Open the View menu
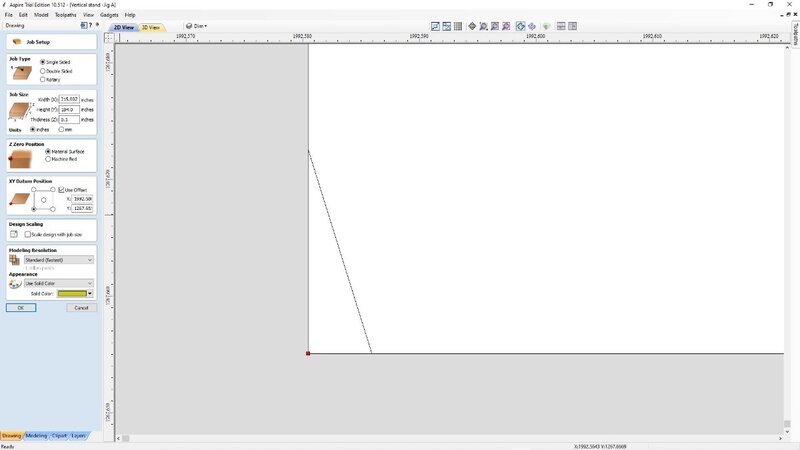The height and width of the screenshot is (450, 800). (88, 15)
